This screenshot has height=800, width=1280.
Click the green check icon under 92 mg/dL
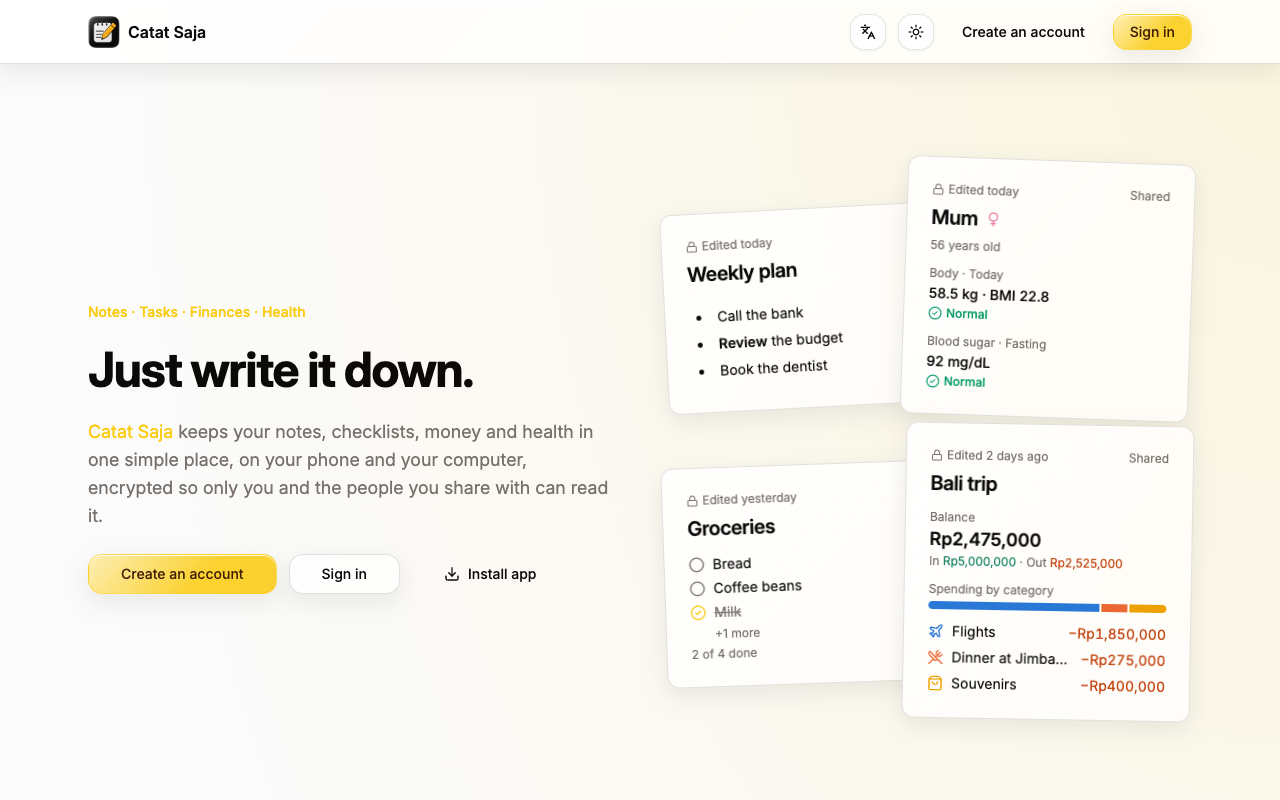point(933,381)
